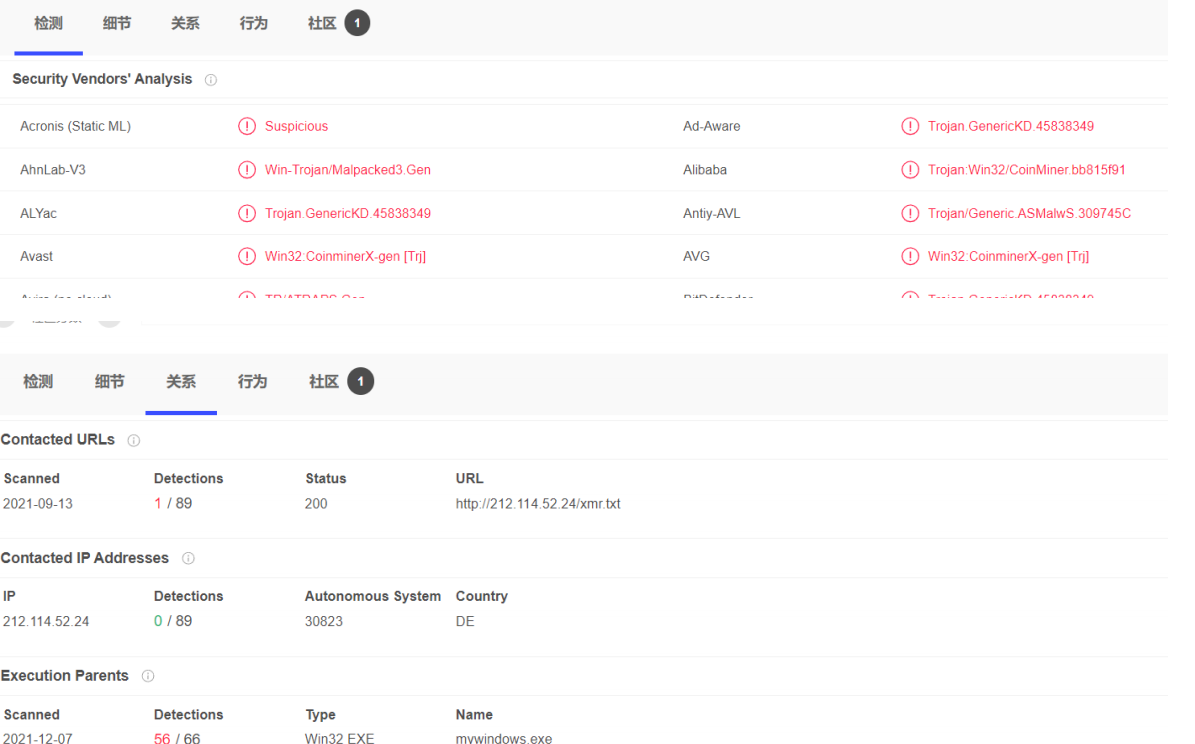Select the active 关系 tab in lower panel
Image resolution: width=1195 pixels, height=744 pixels.
click(181, 382)
